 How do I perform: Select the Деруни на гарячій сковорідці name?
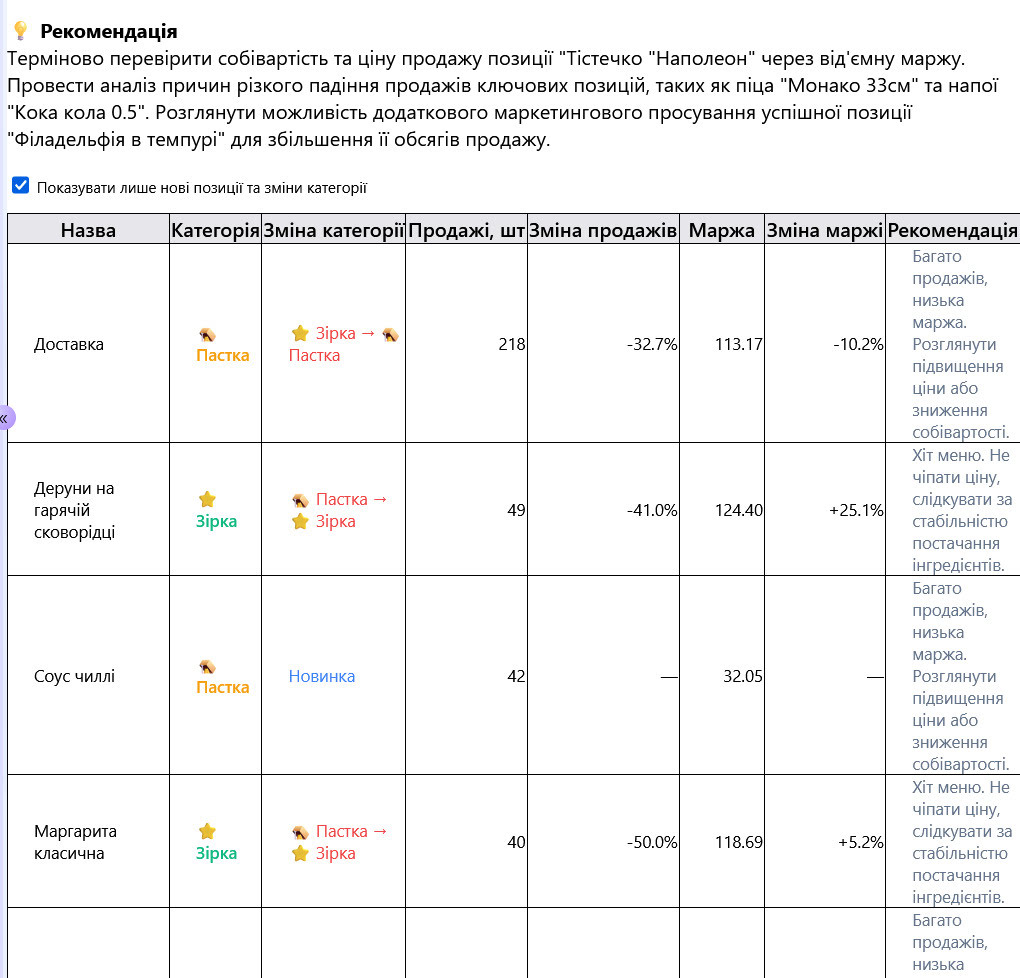tap(75, 510)
